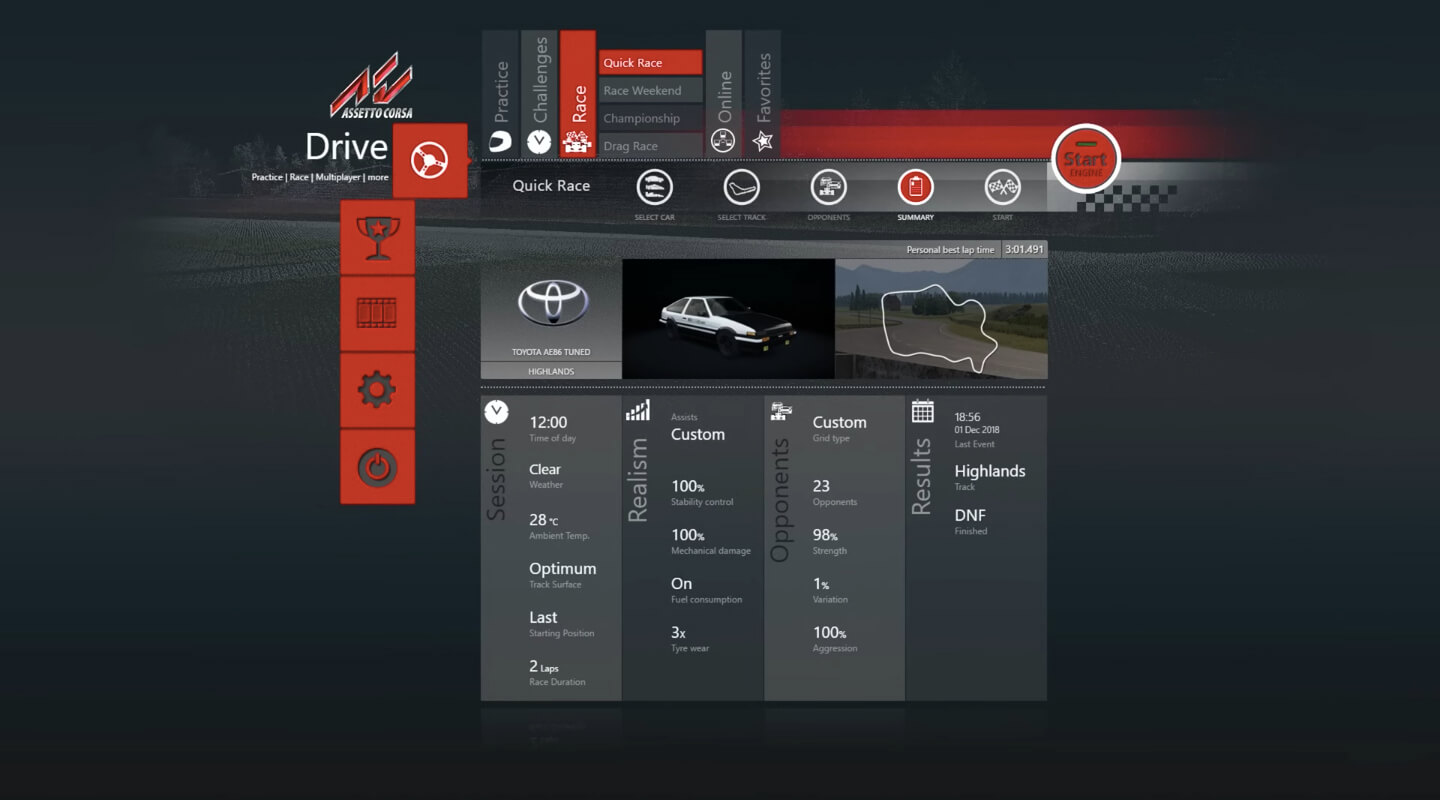Click the Opponents panel vertical heading
The image size is (1440, 800).
click(780, 500)
